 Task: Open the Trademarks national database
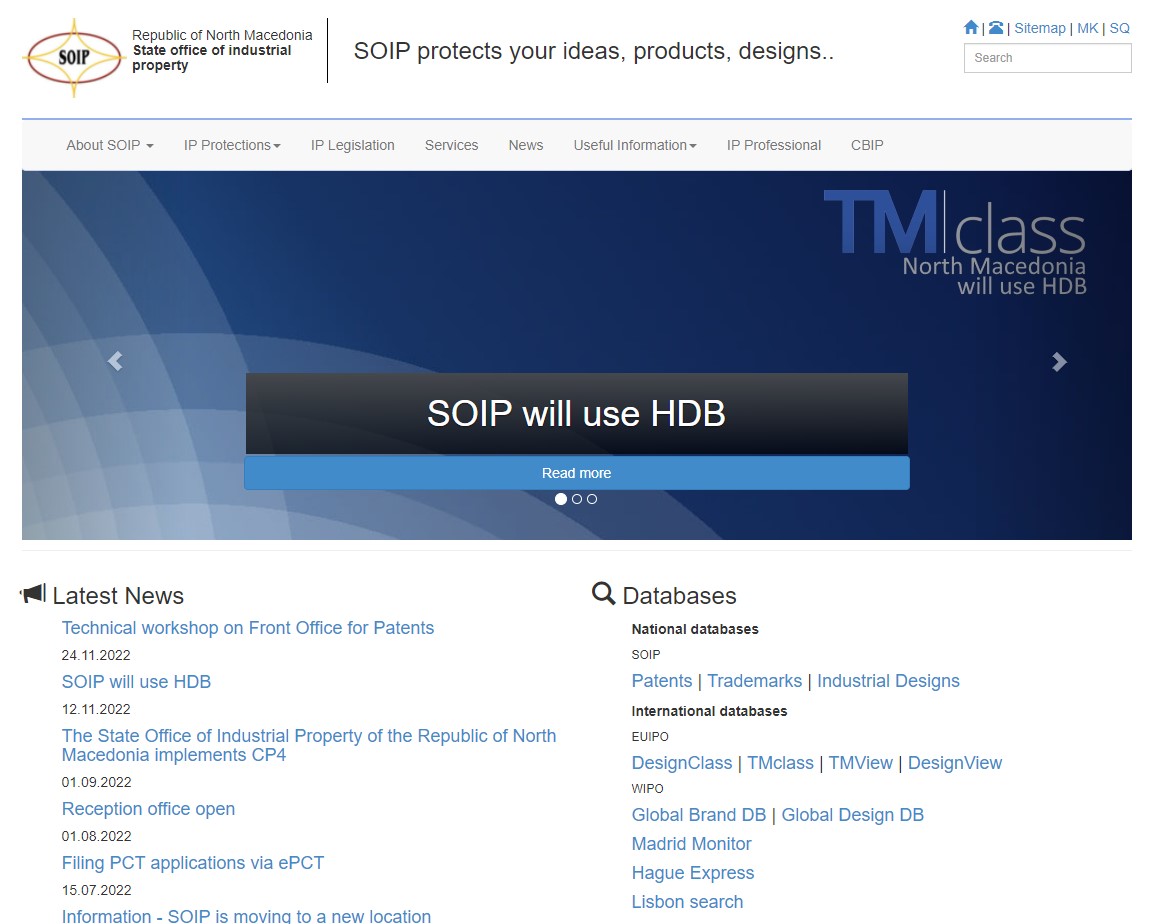point(755,681)
